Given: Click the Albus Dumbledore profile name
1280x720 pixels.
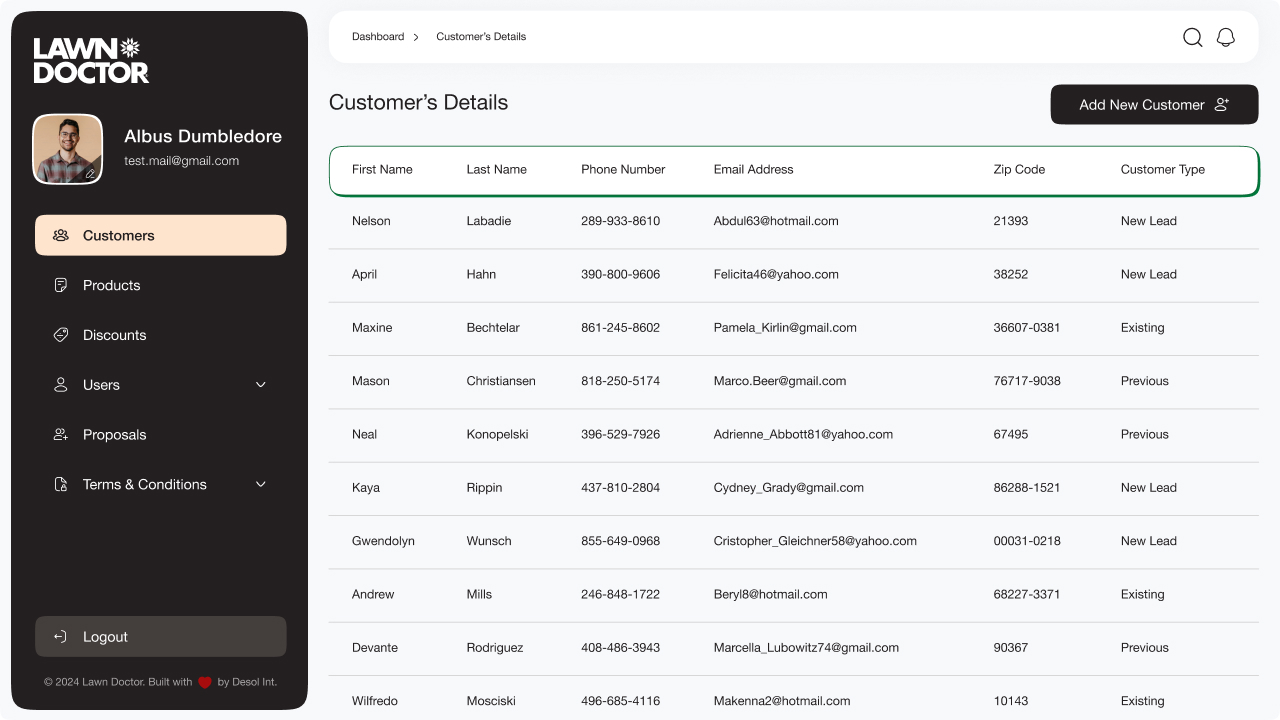Looking at the screenshot, I should (x=203, y=136).
